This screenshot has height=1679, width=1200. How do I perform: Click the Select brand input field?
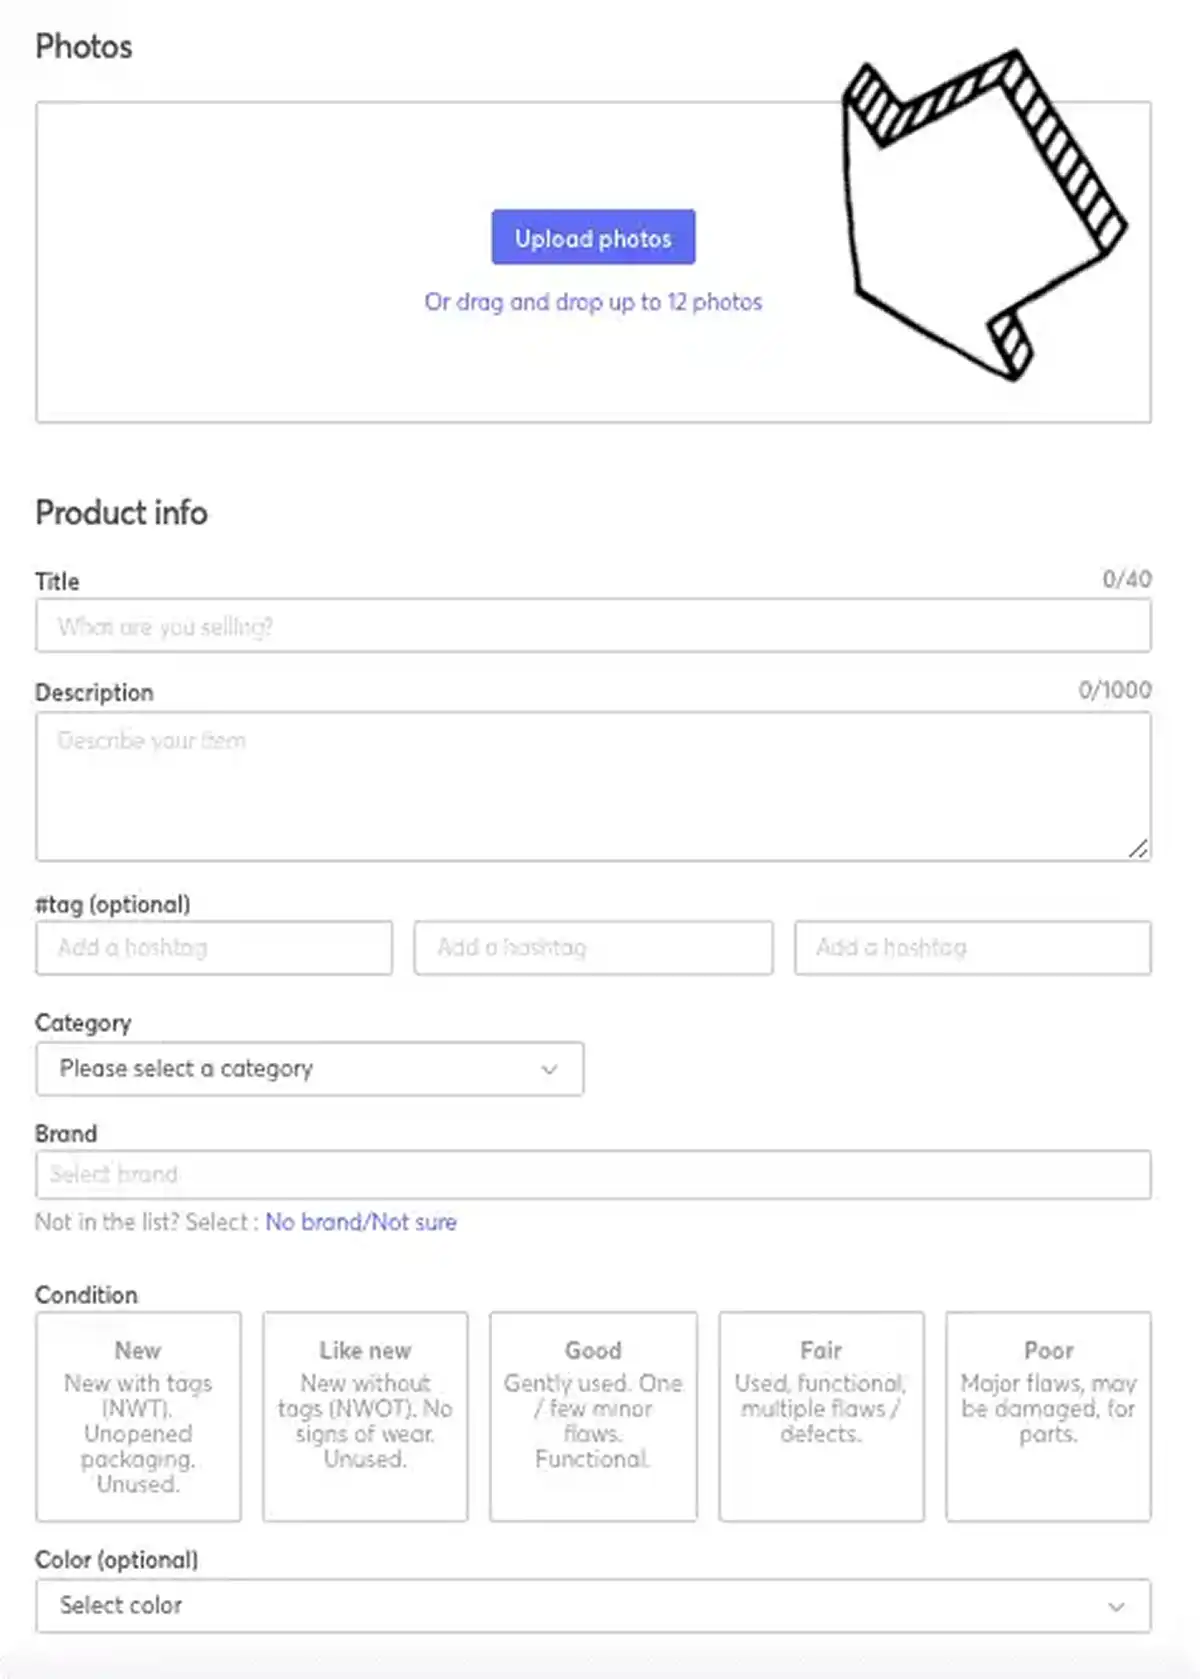pos(593,1175)
